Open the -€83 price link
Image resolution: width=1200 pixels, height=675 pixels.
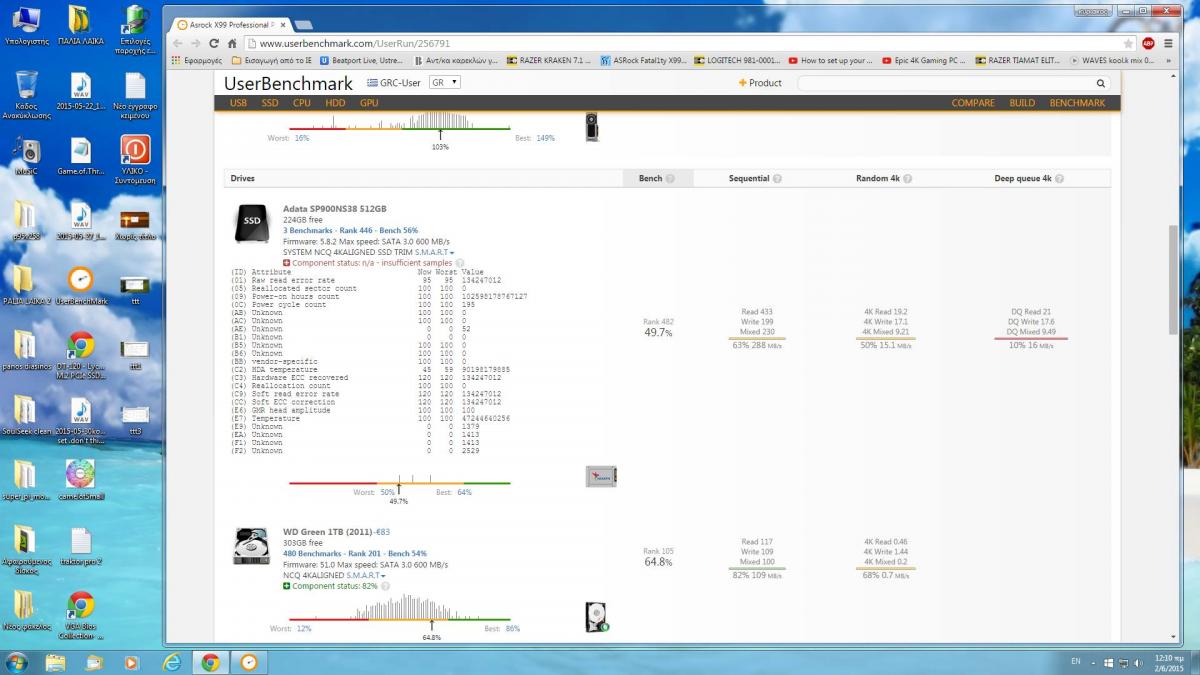383,531
